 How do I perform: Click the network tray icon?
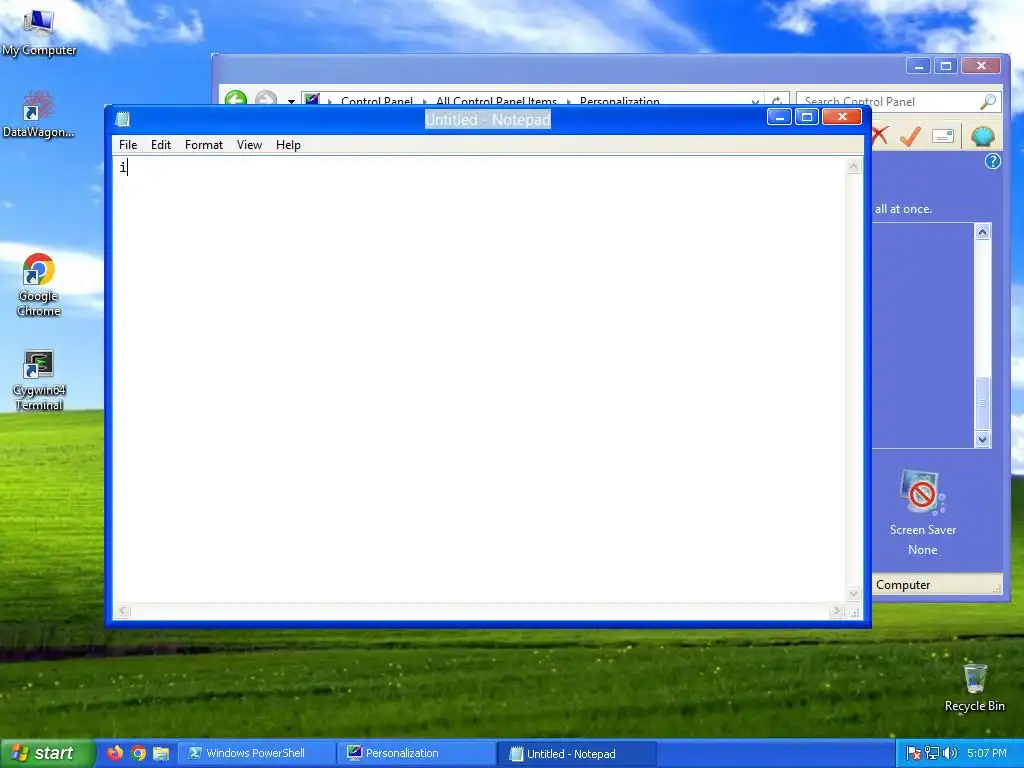[932, 753]
